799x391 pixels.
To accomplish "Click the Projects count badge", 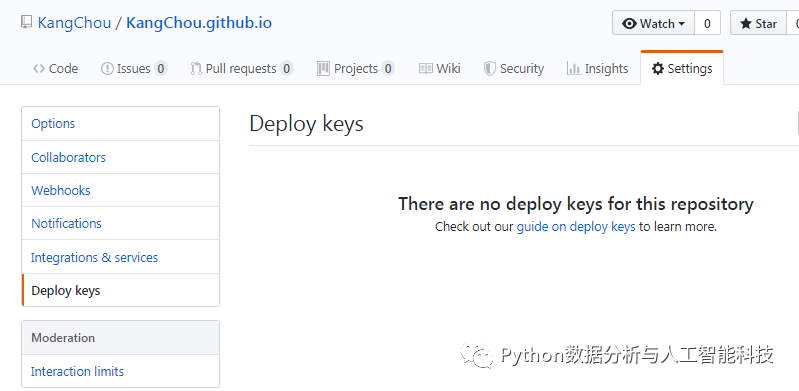I will pyautogui.click(x=388, y=69).
